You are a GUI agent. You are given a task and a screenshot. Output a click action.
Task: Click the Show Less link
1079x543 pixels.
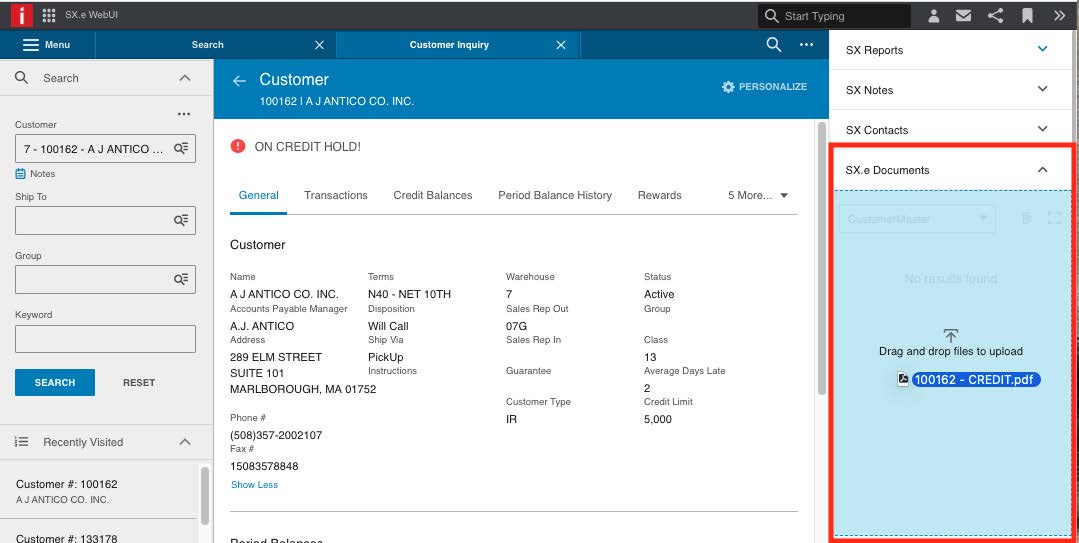point(255,485)
